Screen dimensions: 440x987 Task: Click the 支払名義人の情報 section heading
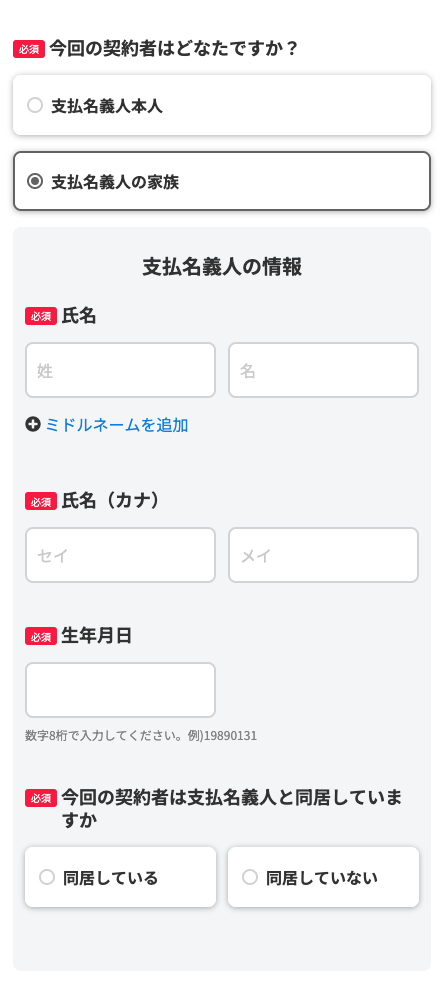coord(222,267)
